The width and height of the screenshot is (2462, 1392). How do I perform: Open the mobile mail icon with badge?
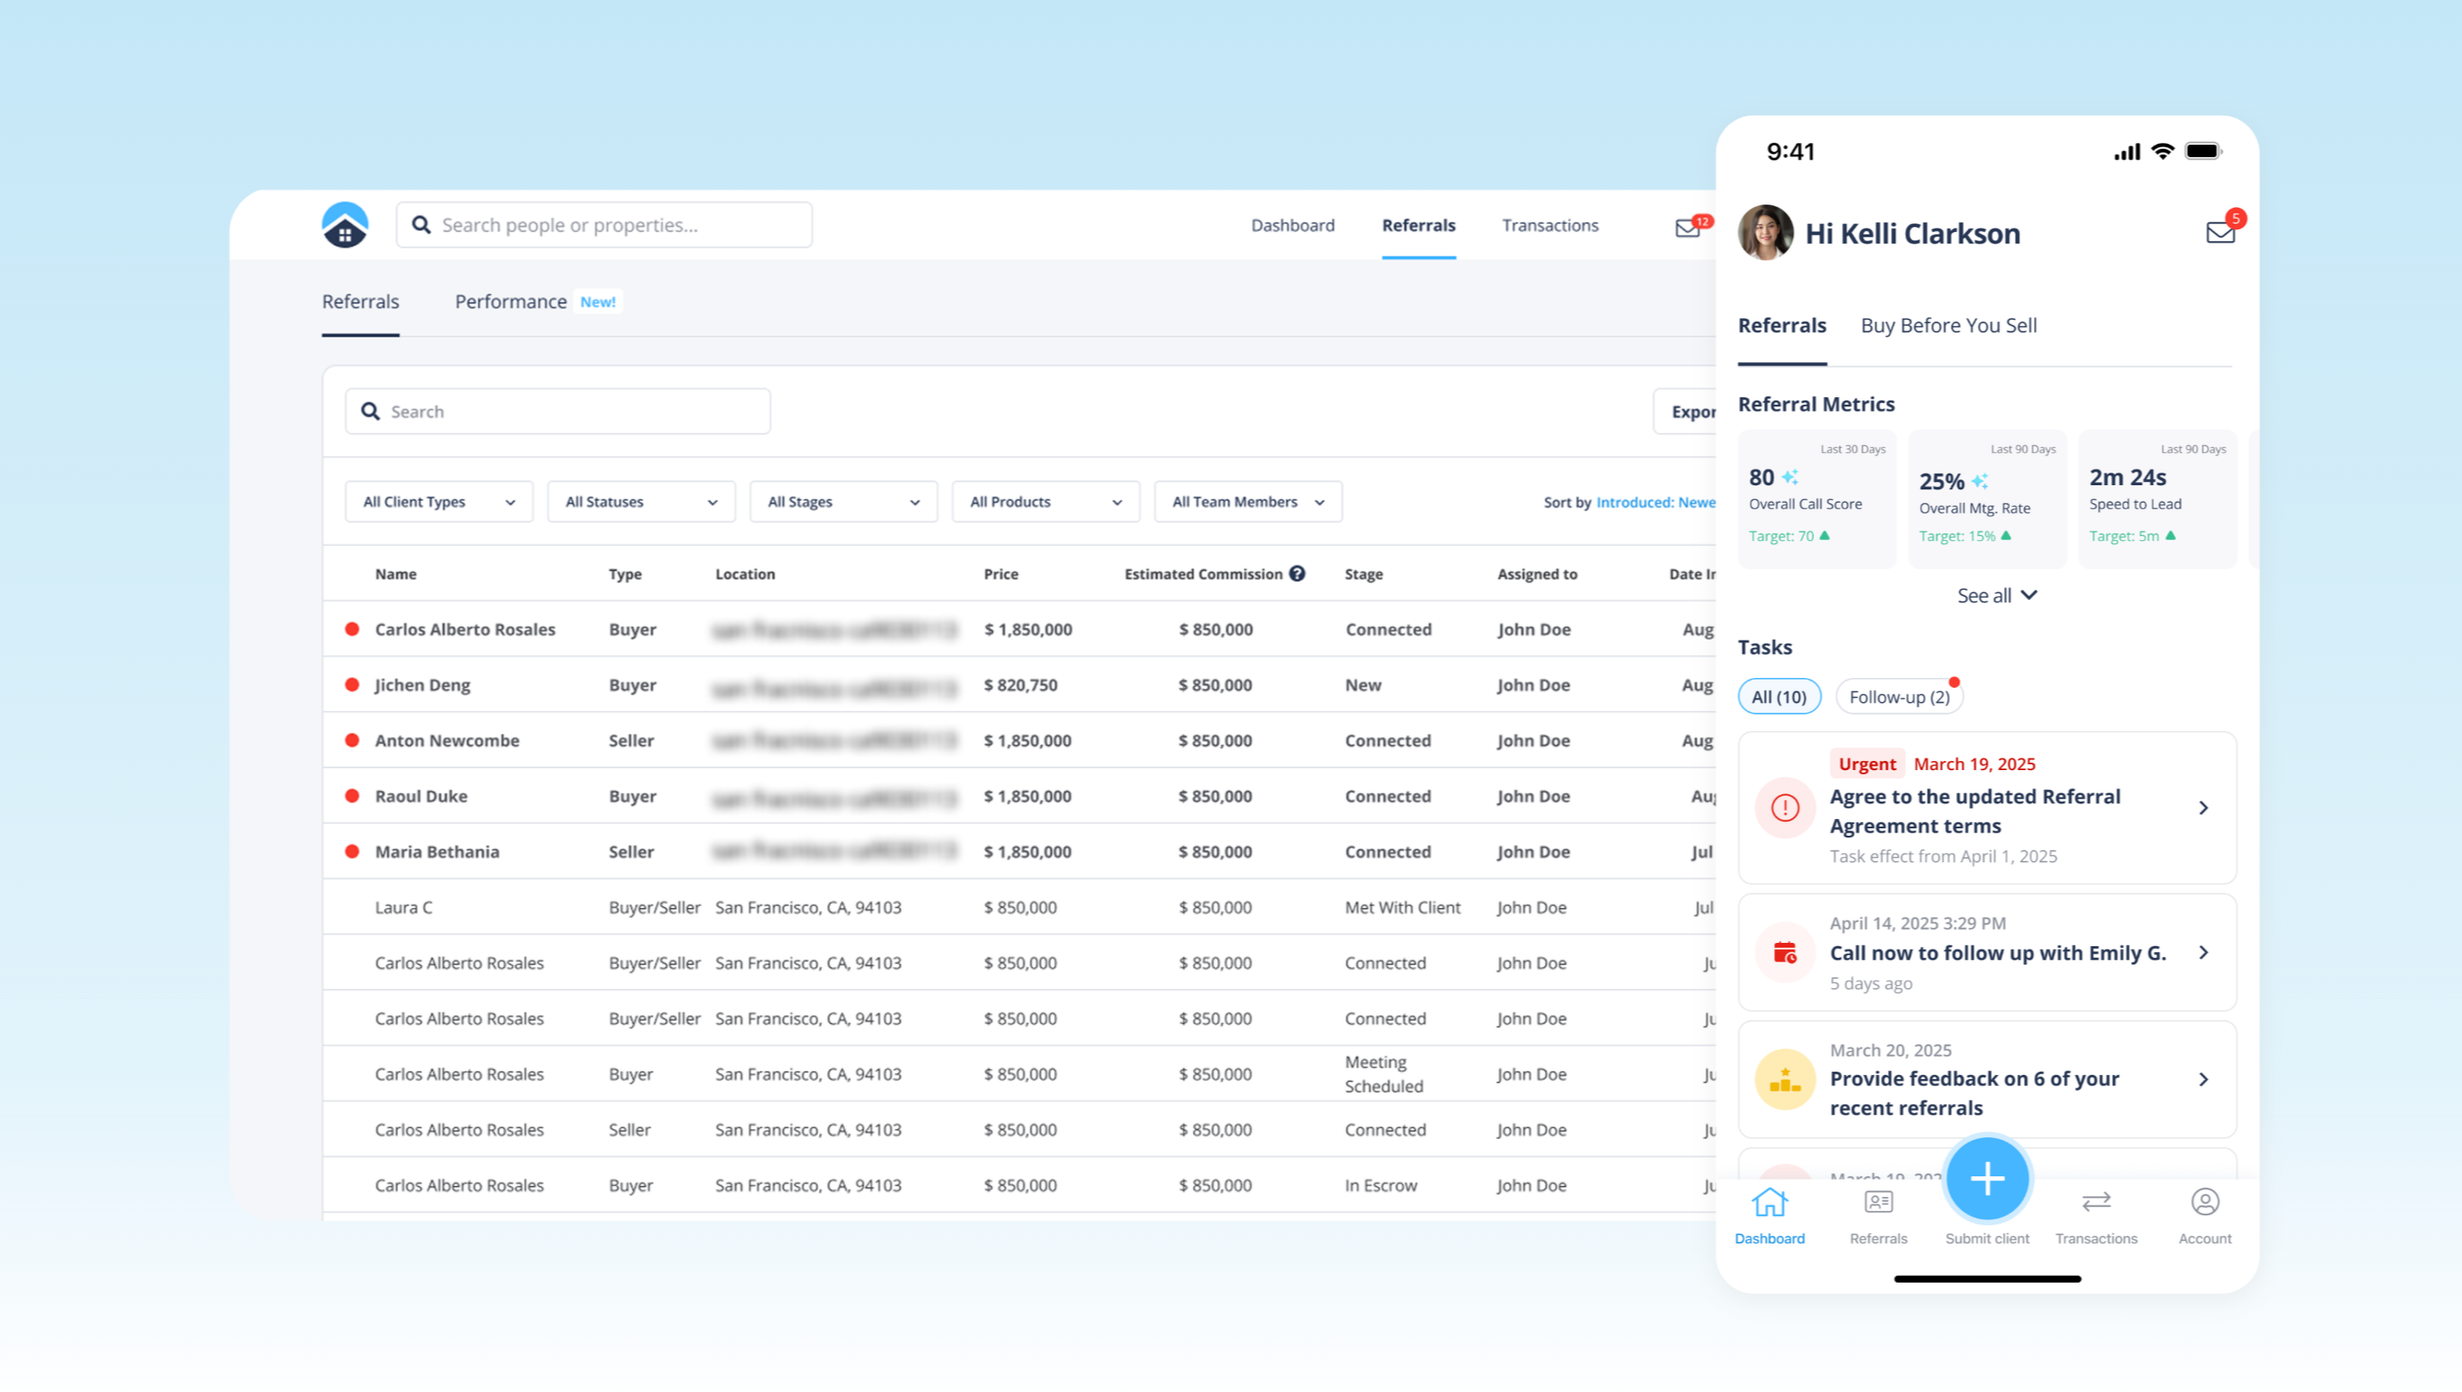click(x=2220, y=233)
